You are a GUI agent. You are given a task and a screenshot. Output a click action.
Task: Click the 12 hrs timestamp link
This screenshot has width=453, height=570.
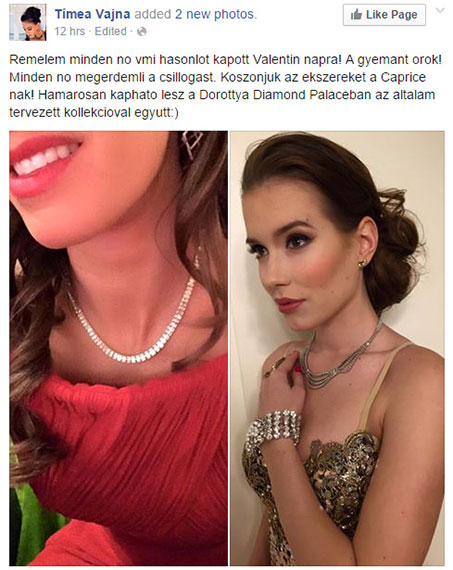[69, 32]
